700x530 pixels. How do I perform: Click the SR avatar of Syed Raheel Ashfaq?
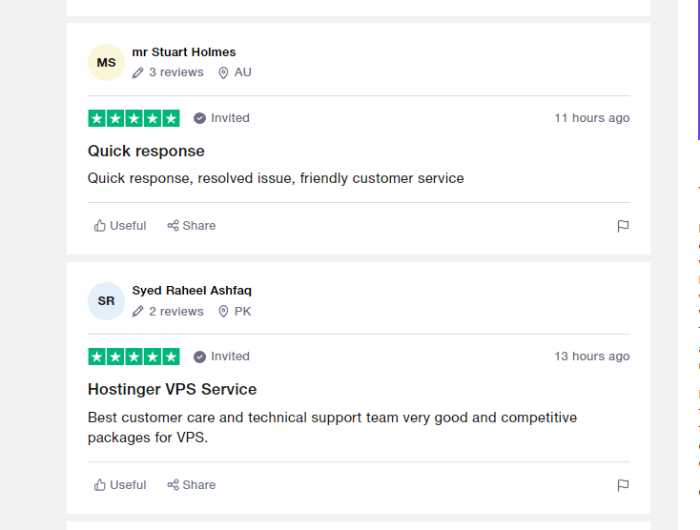pyautogui.click(x=106, y=301)
